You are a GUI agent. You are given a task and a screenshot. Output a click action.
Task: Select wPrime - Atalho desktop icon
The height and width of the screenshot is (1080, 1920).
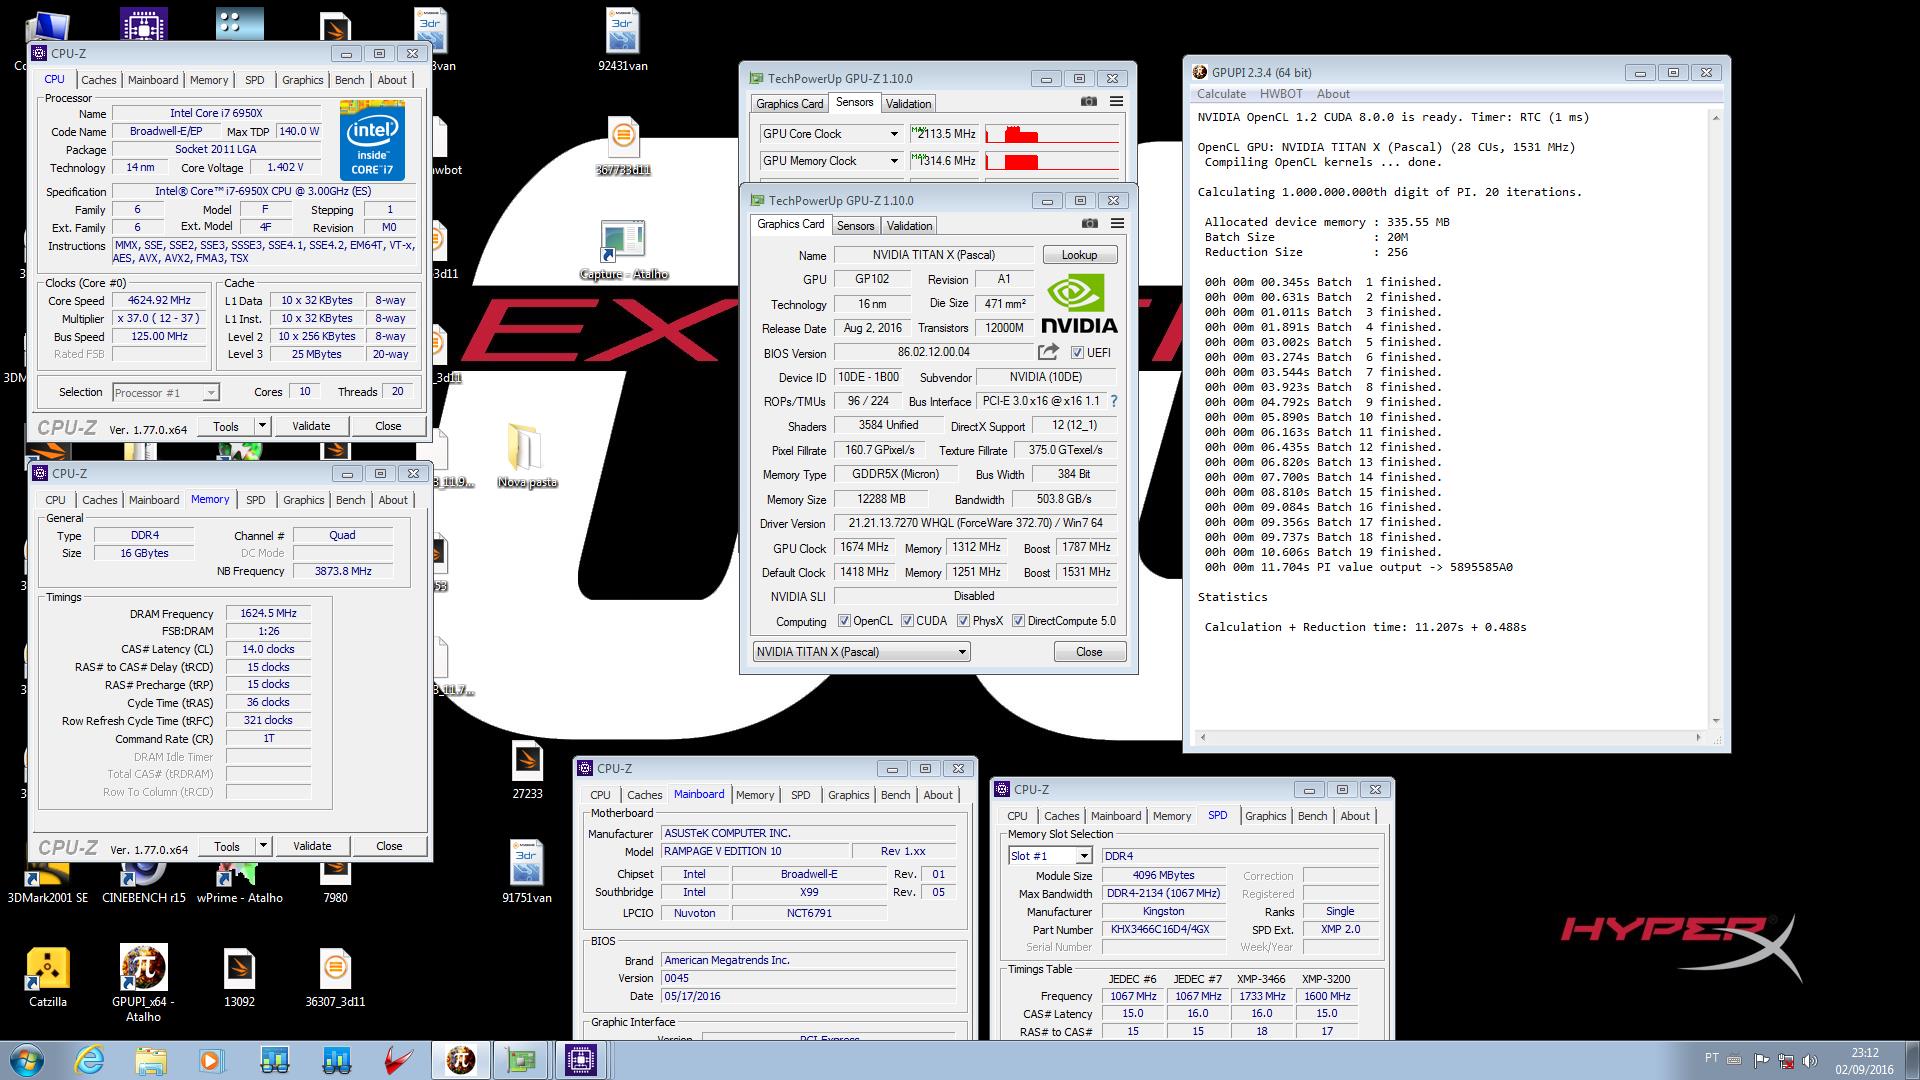pos(239,881)
